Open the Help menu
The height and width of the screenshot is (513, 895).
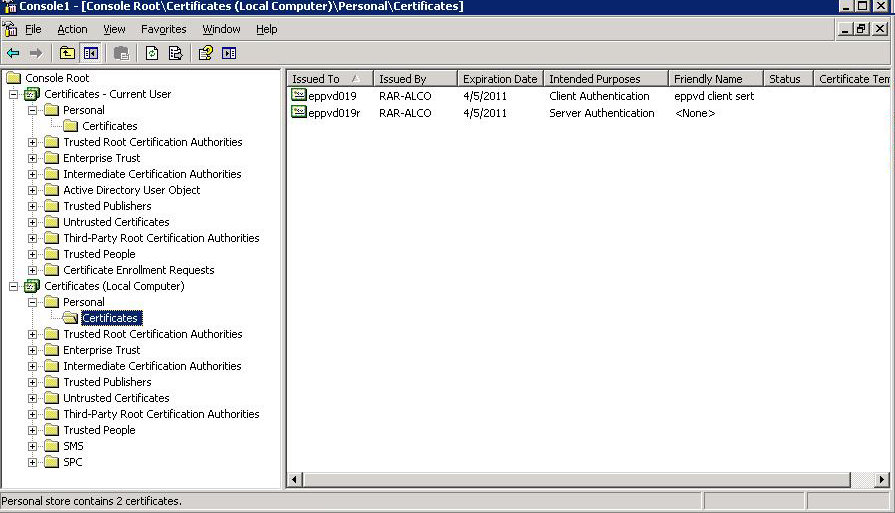click(x=267, y=29)
